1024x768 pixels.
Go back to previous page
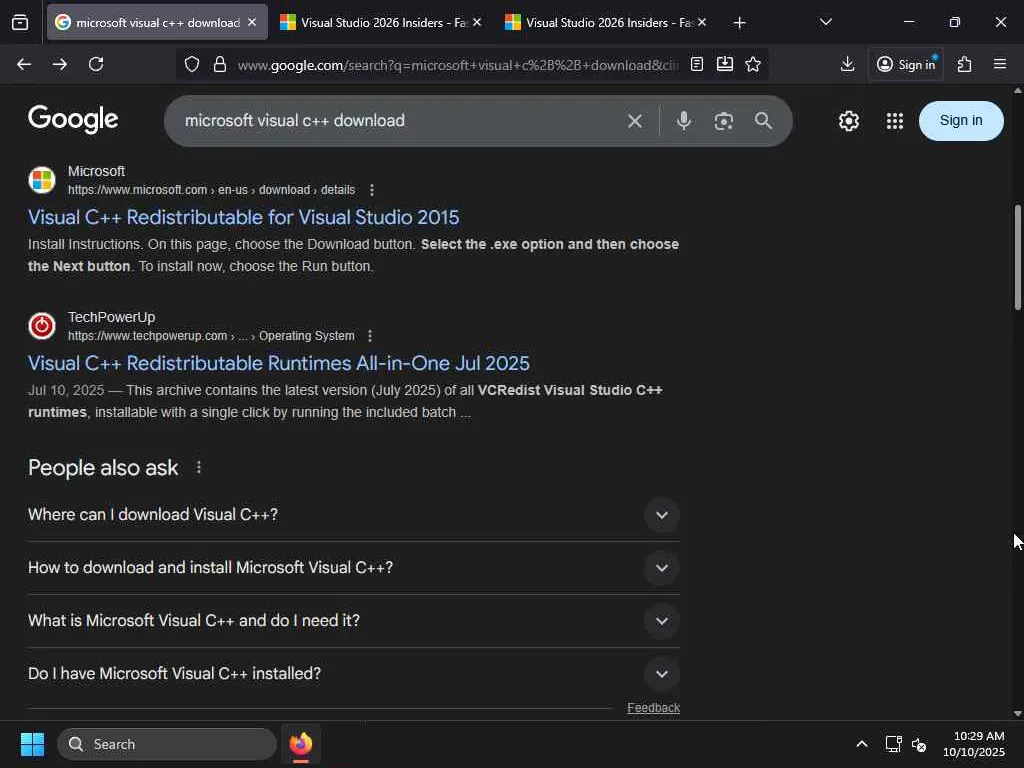pyautogui.click(x=24, y=64)
